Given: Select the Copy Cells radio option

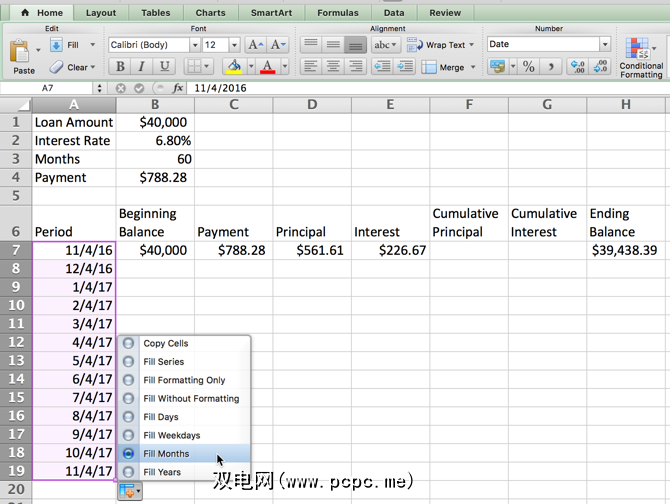Looking at the screenshot, I should (128, 343).
